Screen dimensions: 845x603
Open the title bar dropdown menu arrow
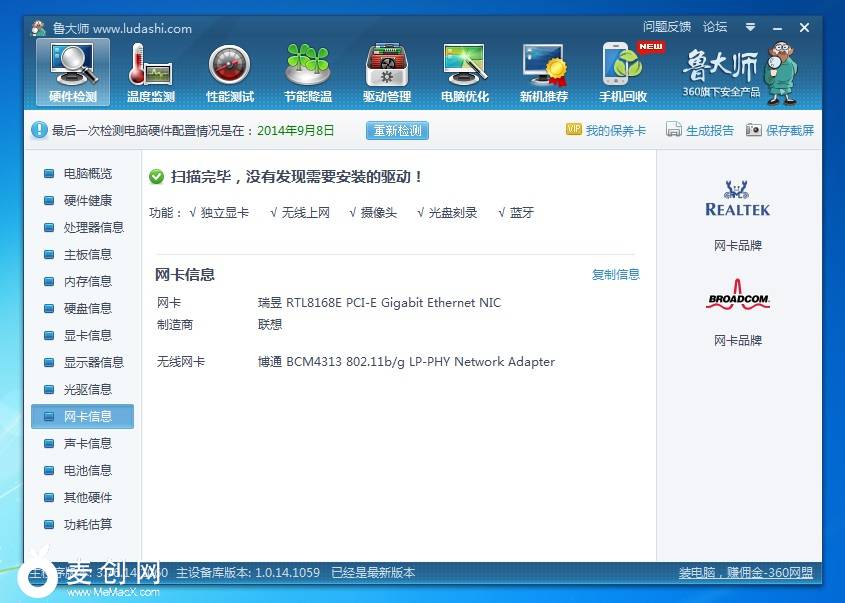pyautogui.click(x=750, y=28)
